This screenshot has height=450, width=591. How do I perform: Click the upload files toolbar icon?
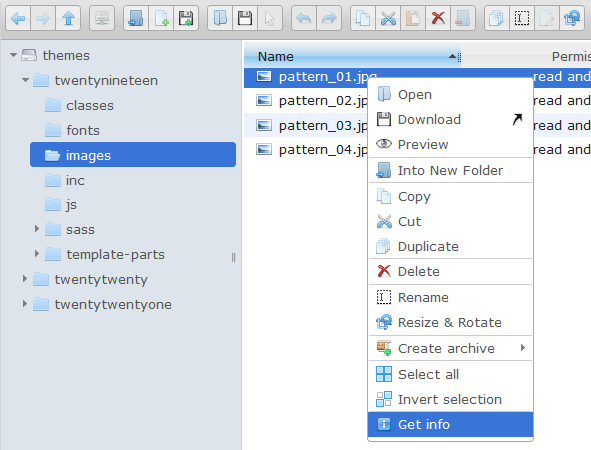186,18
